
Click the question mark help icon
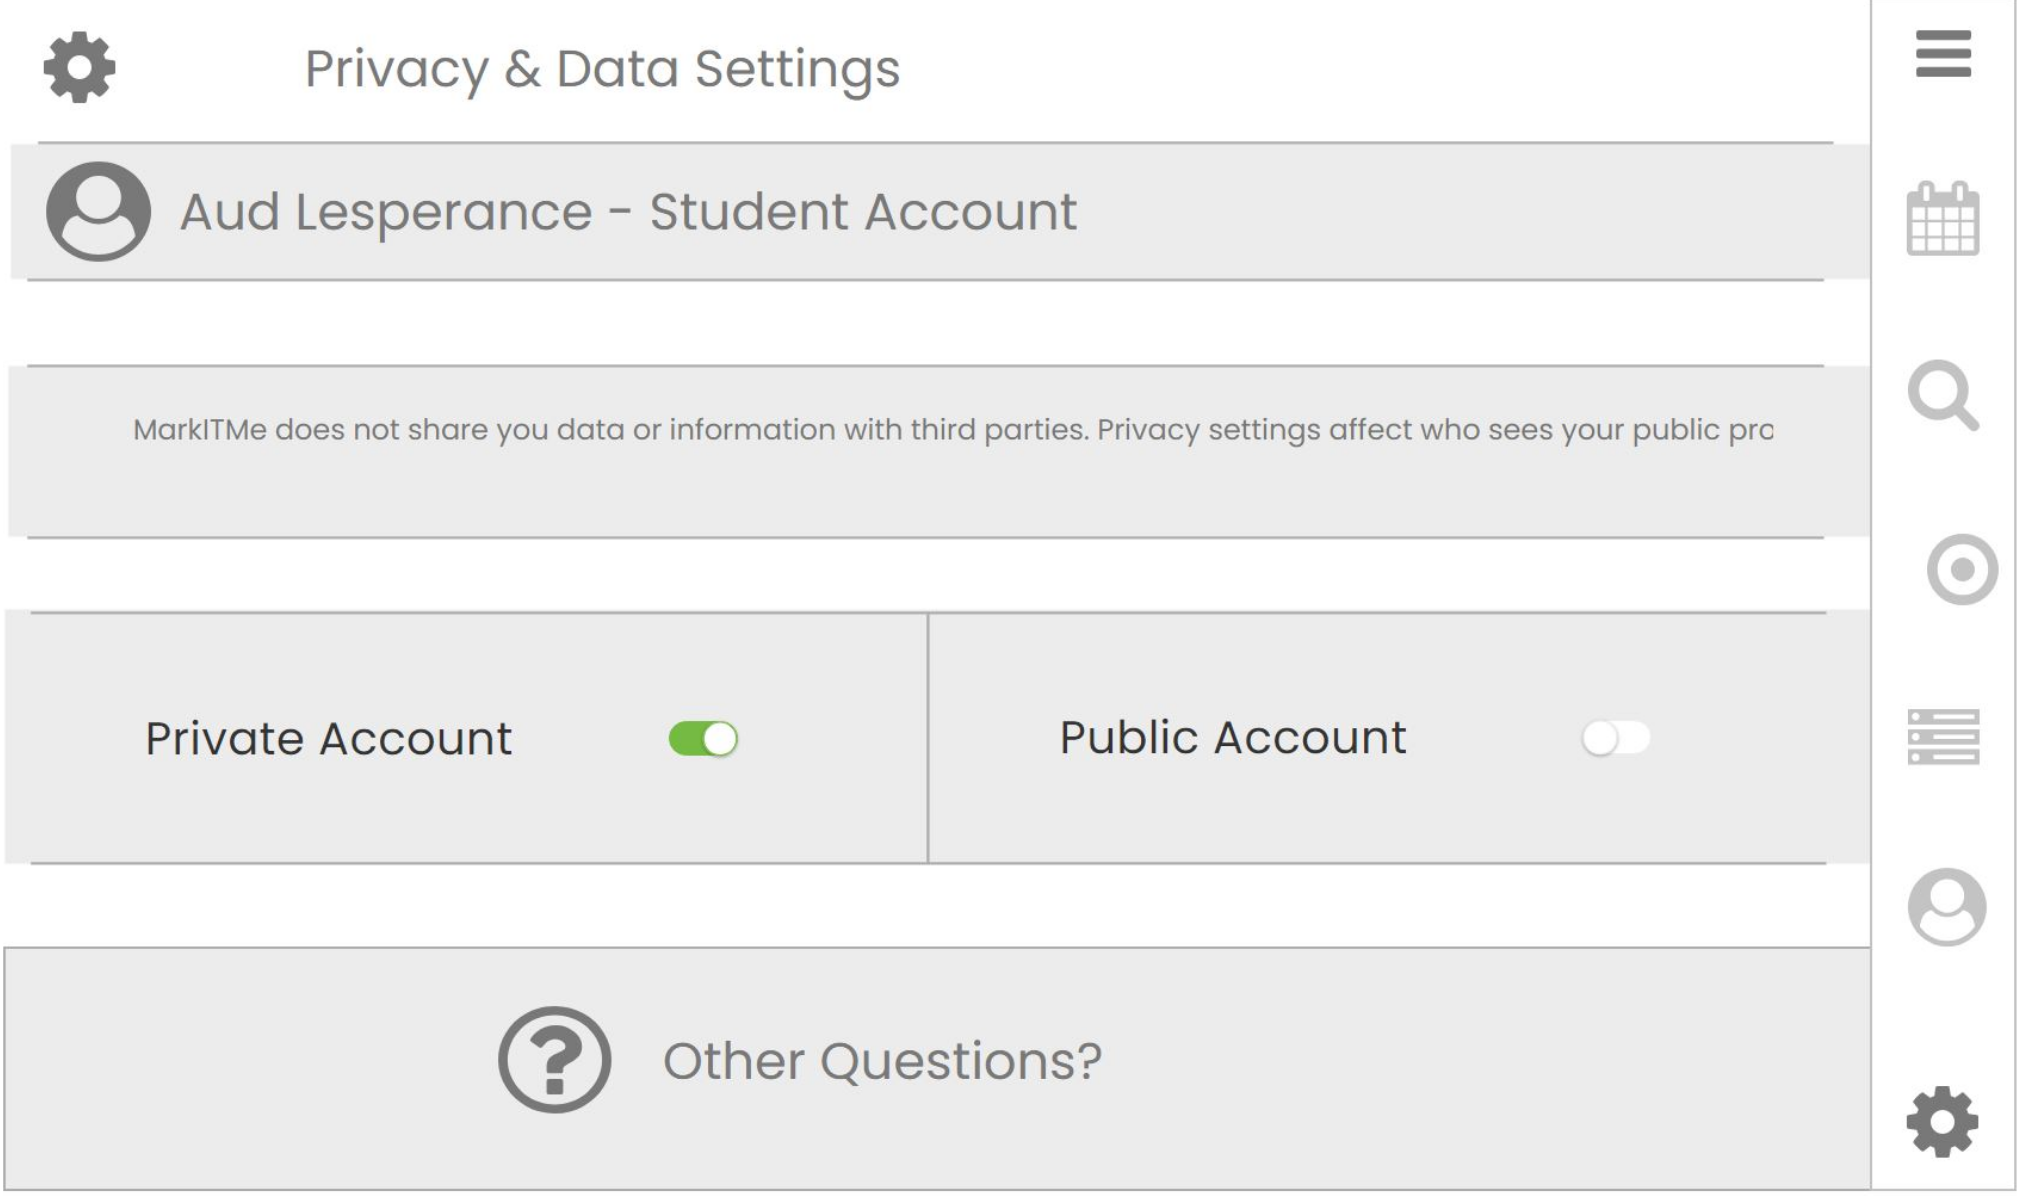[554, 1060]
